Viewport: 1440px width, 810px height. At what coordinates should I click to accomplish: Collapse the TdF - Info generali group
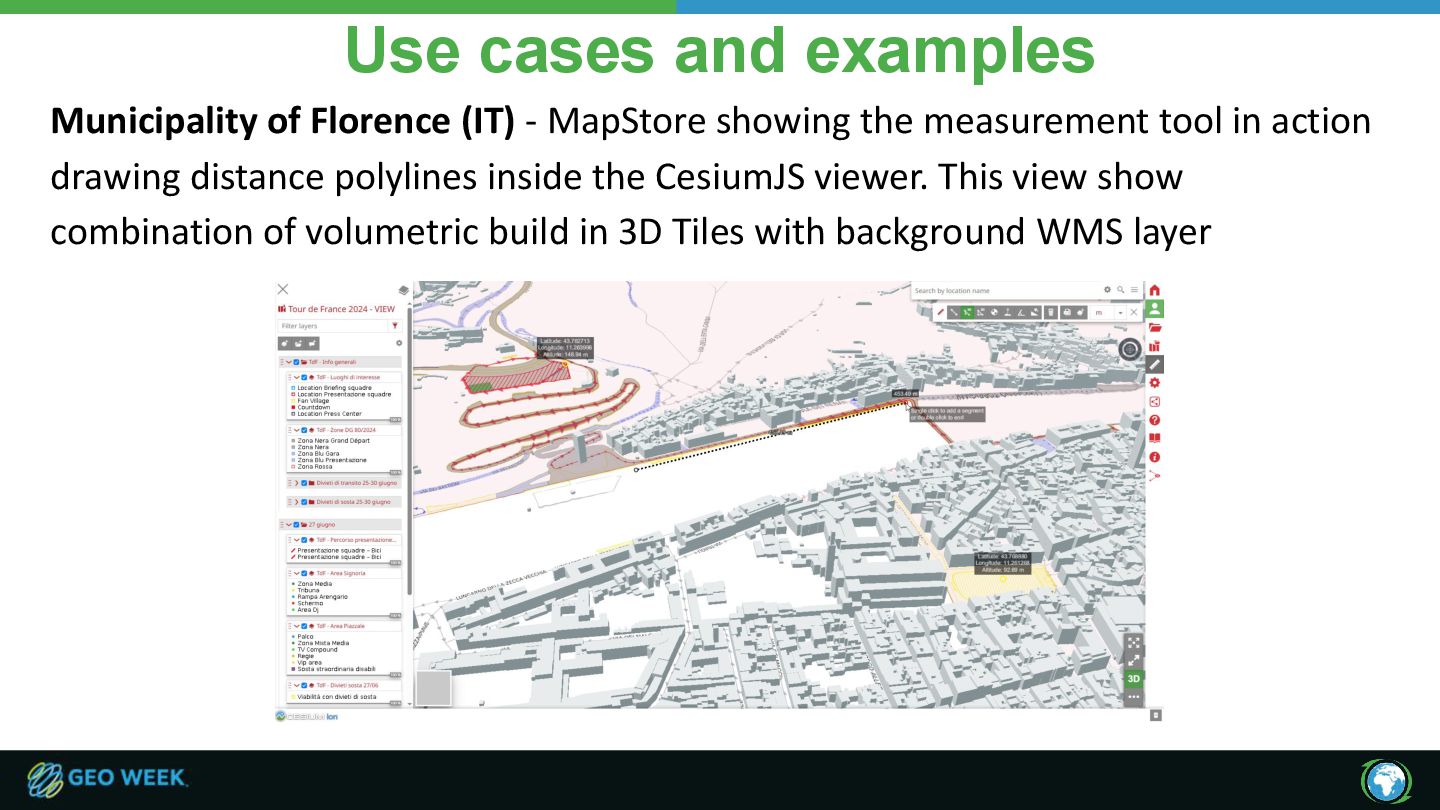coord(289,362)
